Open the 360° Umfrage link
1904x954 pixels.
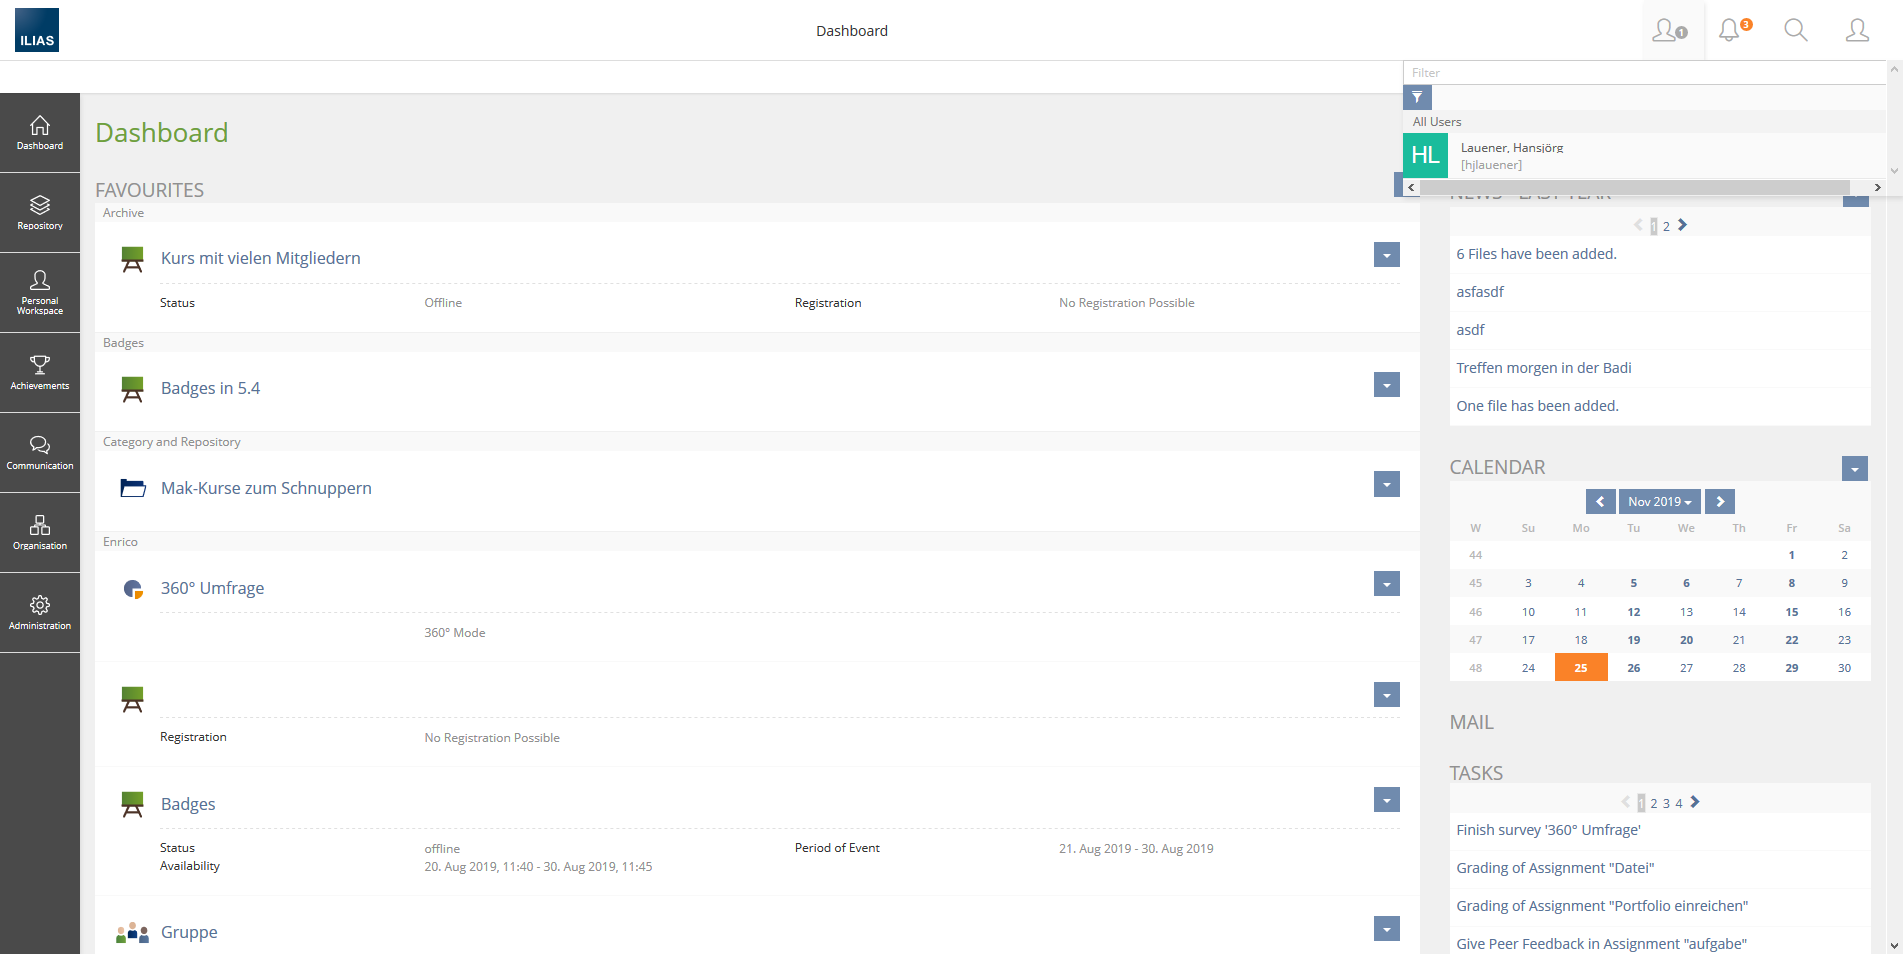coord(212,588)
